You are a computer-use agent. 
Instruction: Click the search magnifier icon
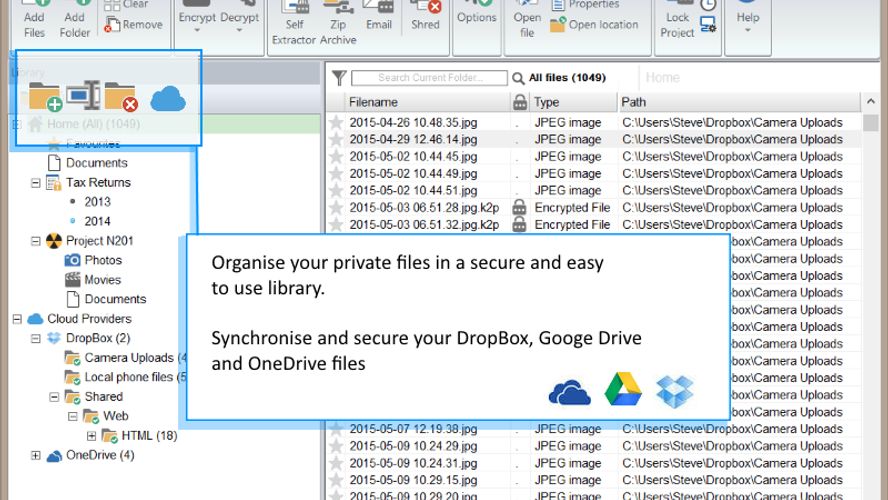(518, 78)
